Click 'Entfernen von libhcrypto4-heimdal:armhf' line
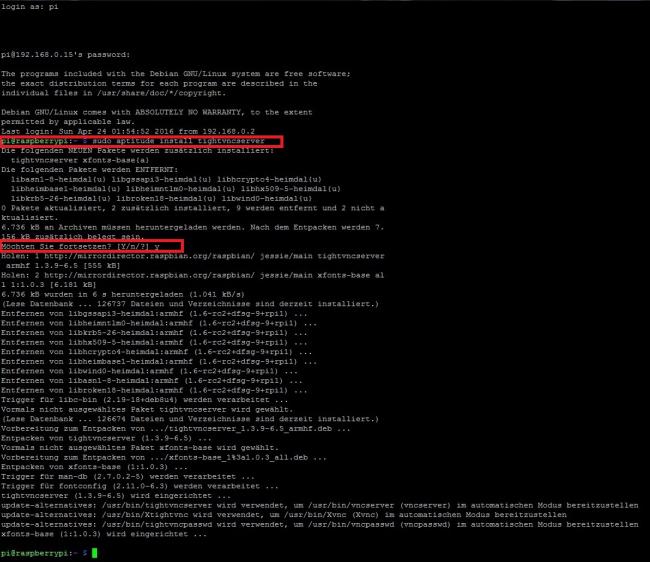This screenshot has width=650, height=562. pyautogui.click(x=157, y=352)
